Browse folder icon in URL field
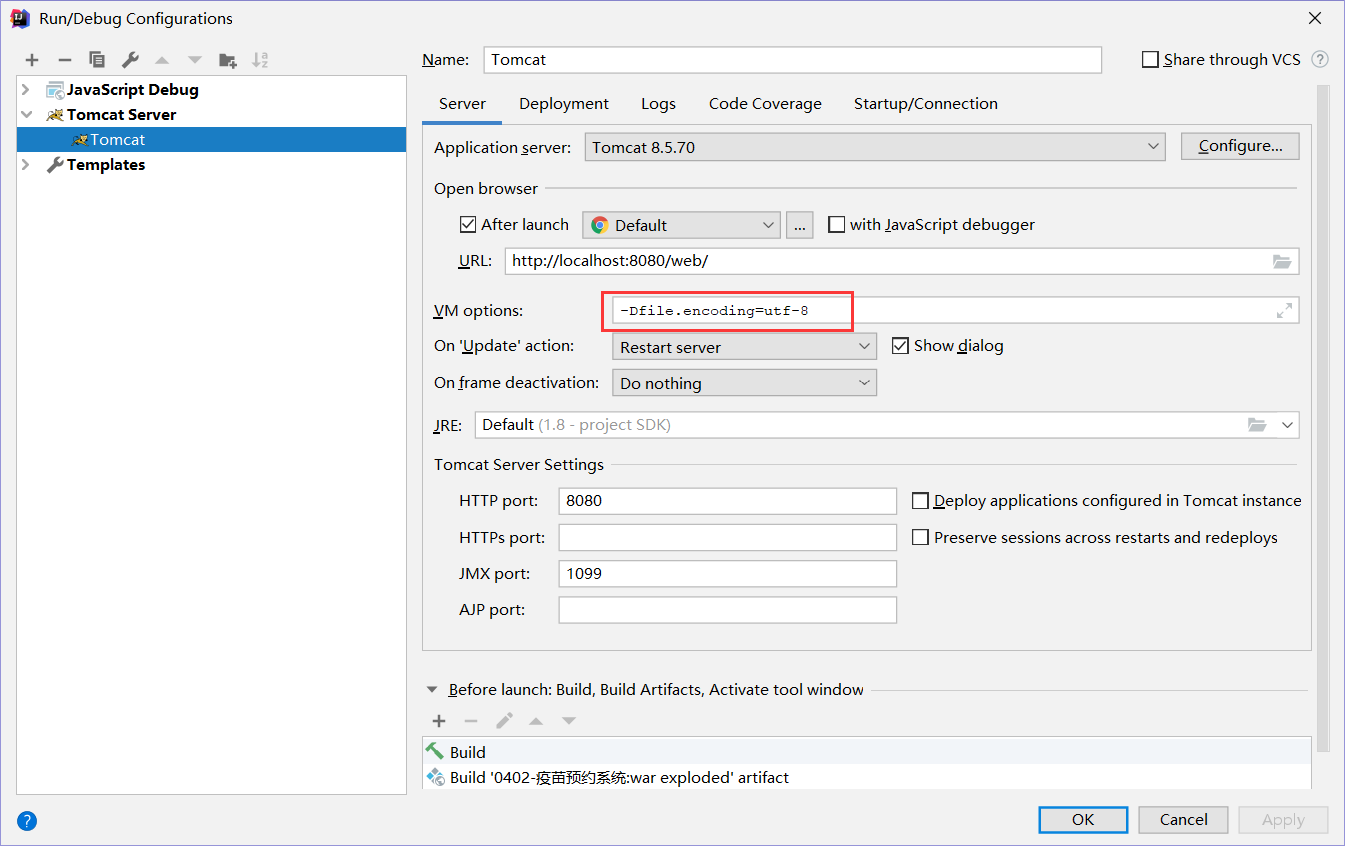This screenshot has height=846, width=1345. pyautogui.click(x=1282, y=261)
